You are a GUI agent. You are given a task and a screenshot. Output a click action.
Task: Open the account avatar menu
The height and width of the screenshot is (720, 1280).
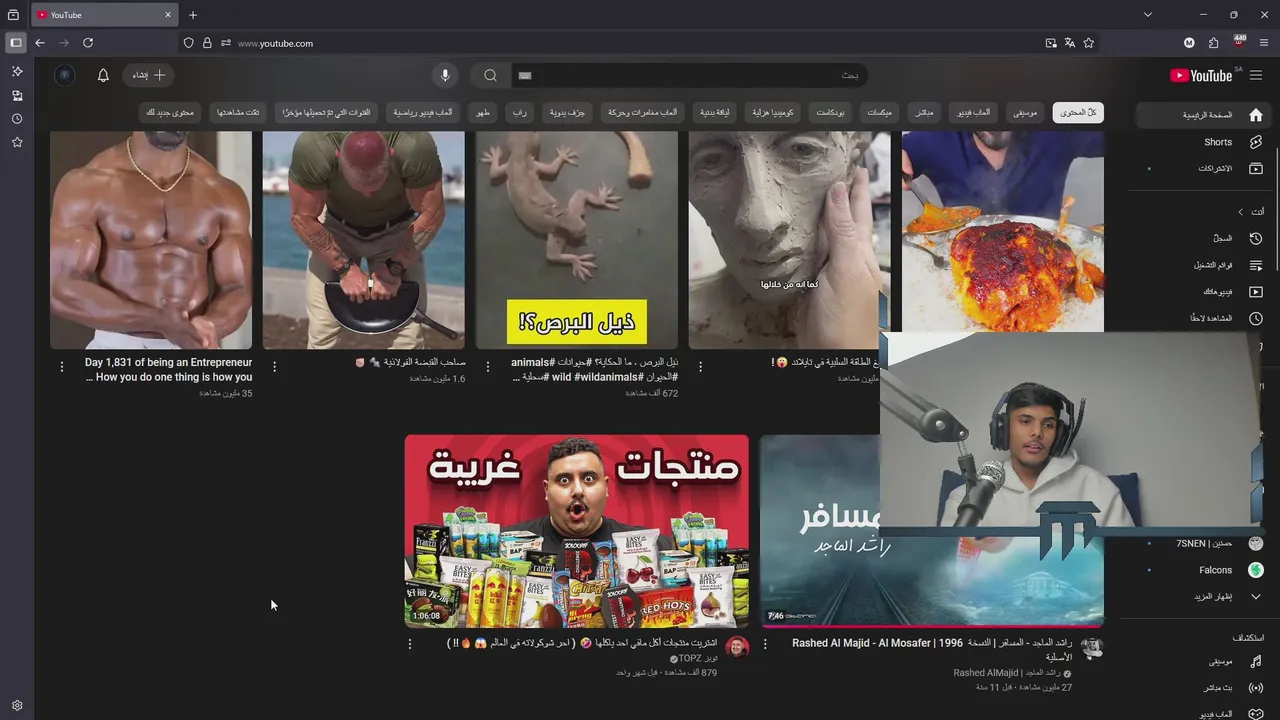pos(65,75)
